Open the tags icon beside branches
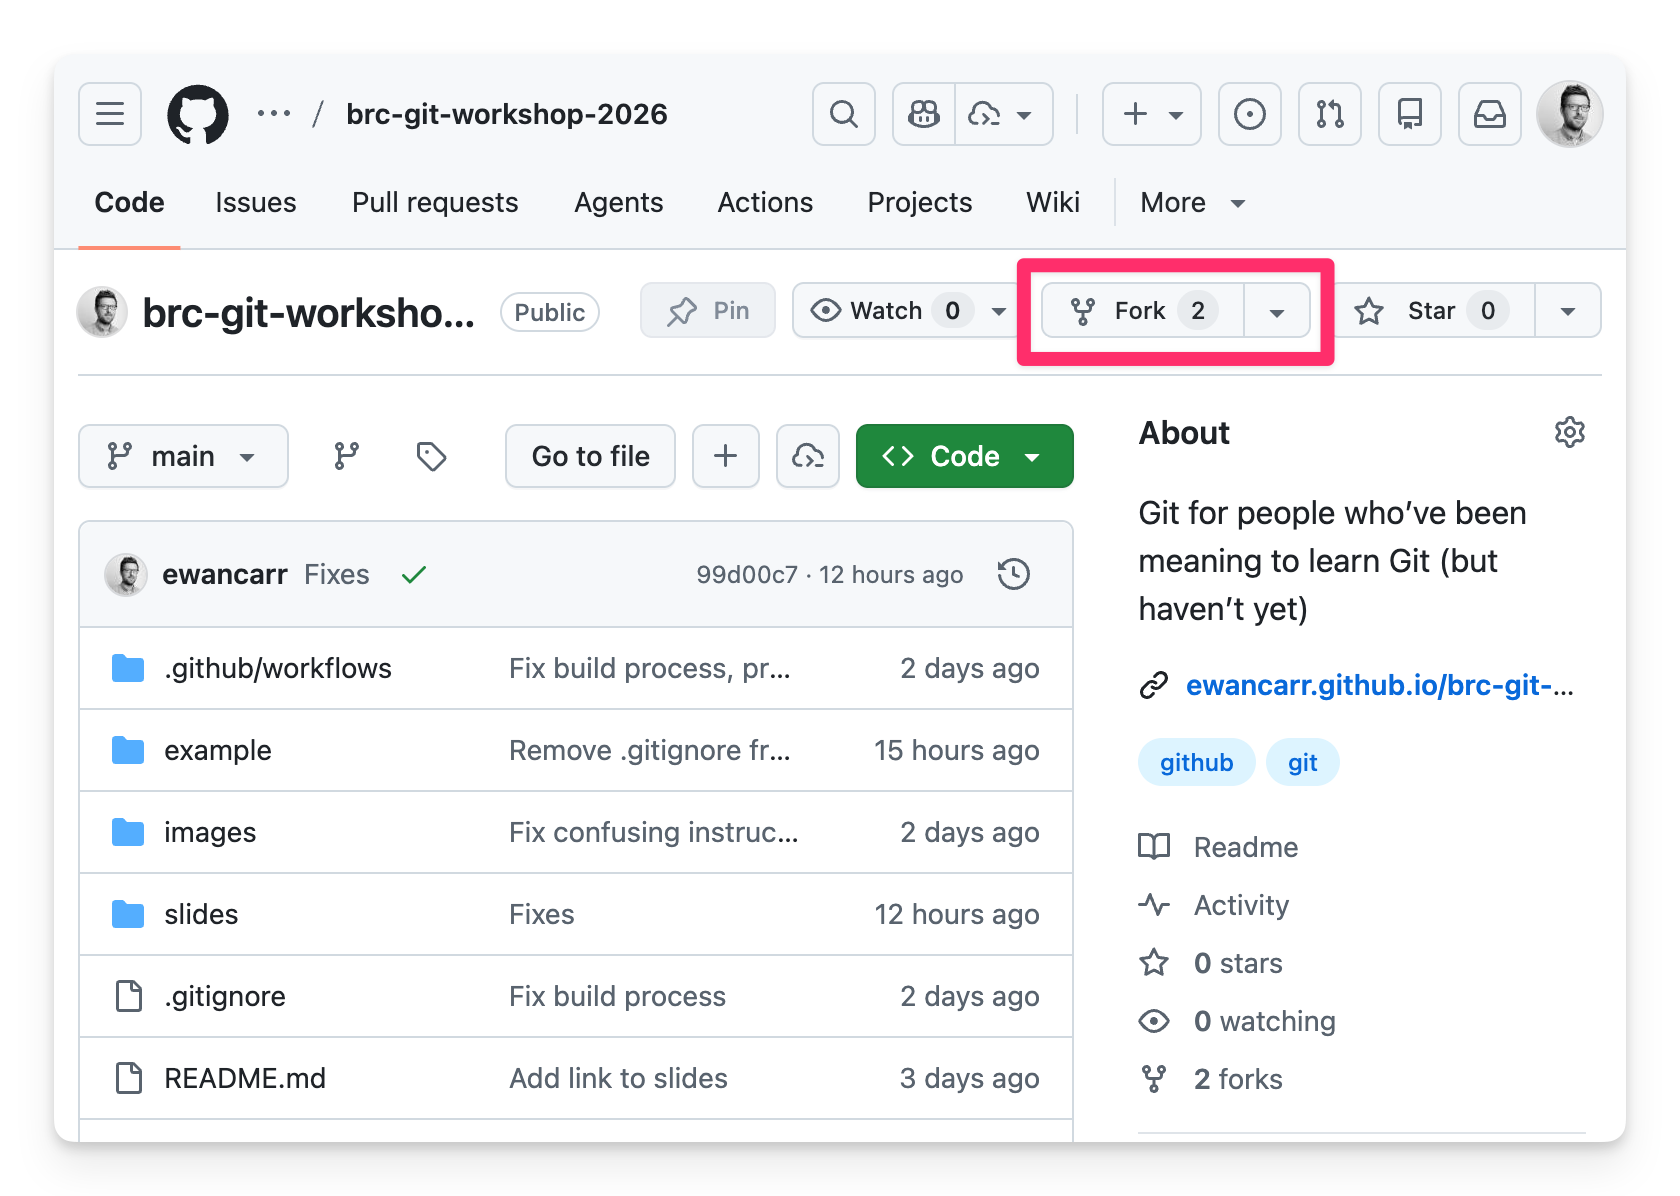Screen dimensions: 1680x1196 click(431, 456)
